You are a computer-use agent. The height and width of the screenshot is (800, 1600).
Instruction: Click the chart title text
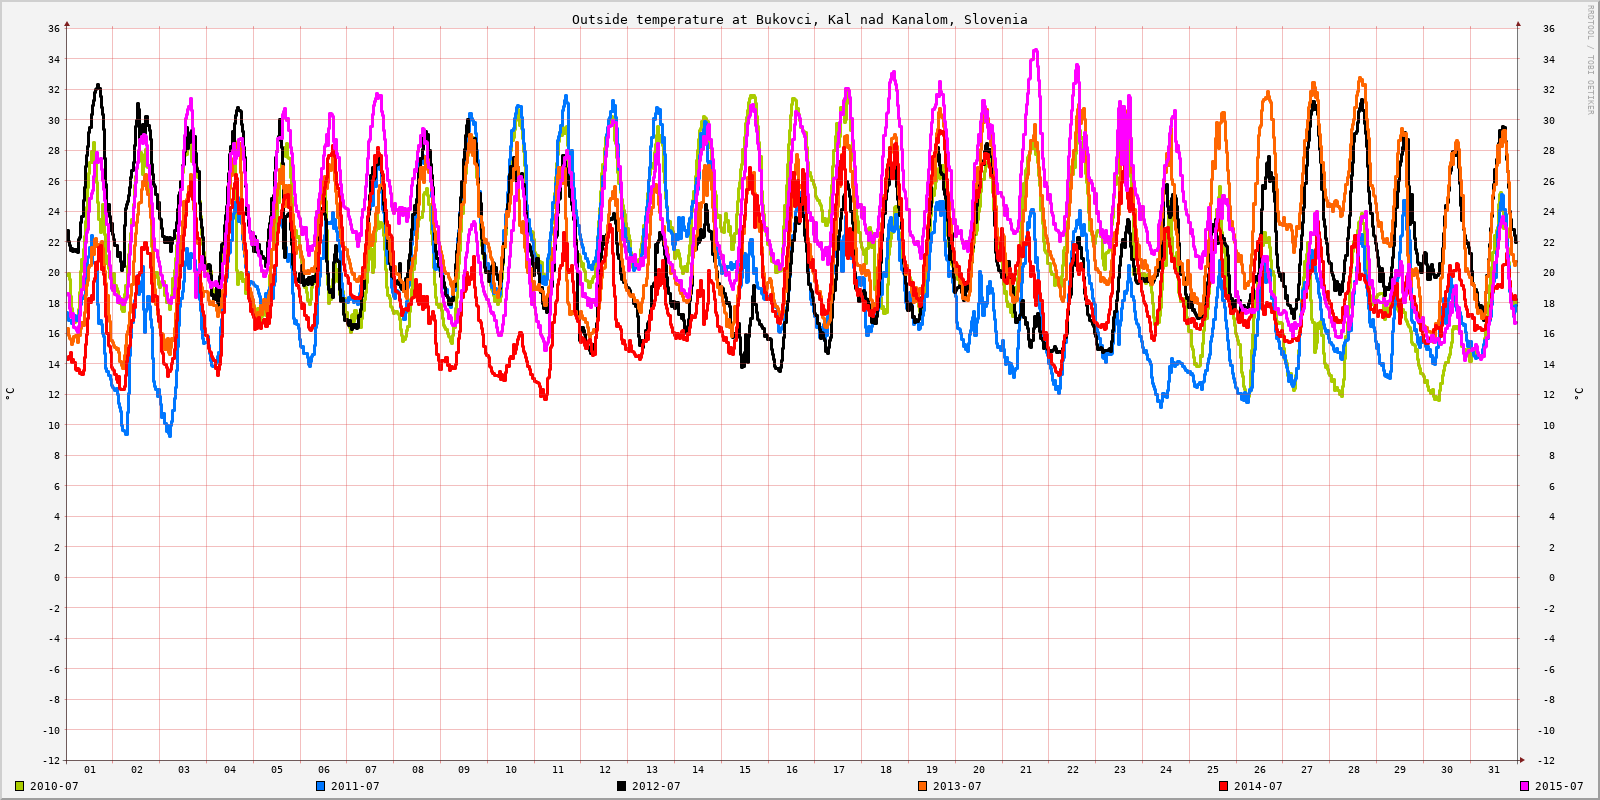coord(799,19)
